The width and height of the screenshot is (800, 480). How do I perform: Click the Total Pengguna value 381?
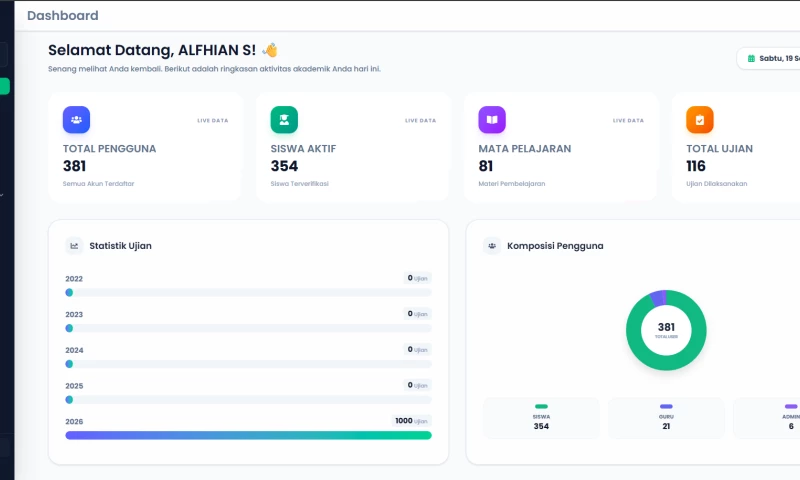[74, 166]
